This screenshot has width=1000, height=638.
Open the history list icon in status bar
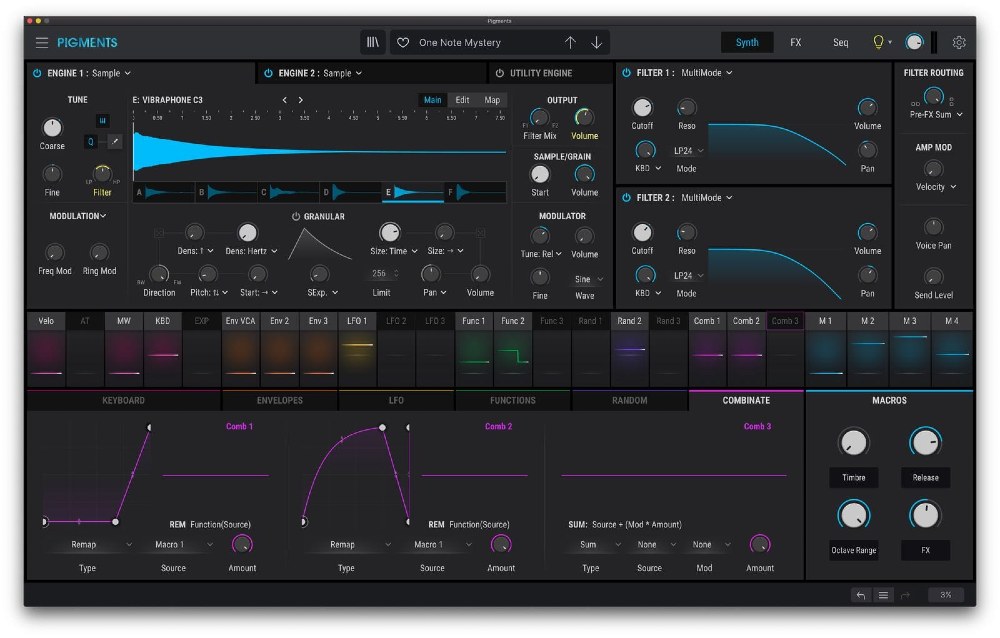[883, 594]
